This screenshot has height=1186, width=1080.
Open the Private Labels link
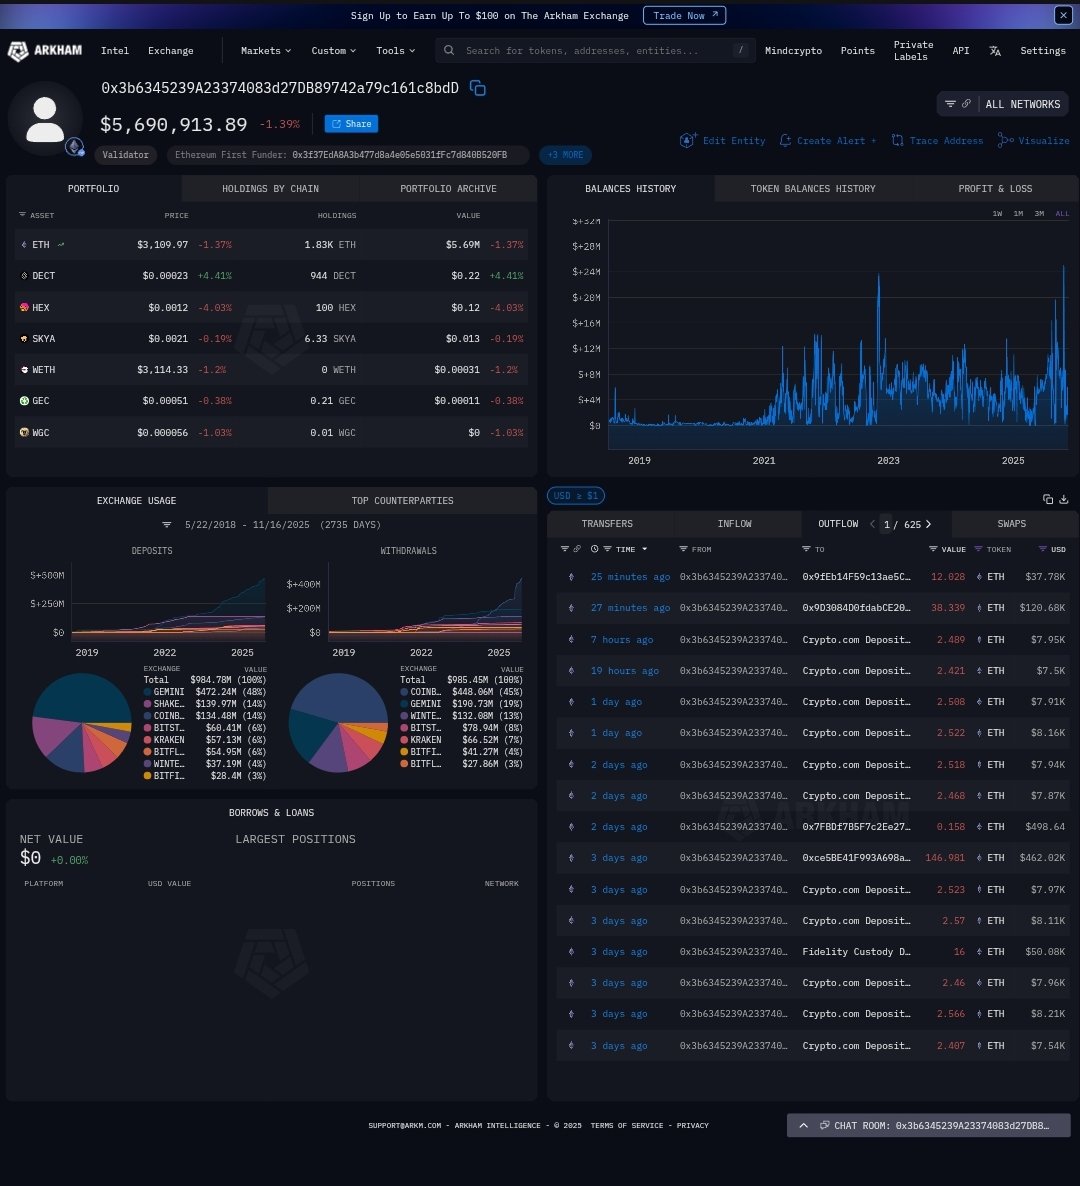[913, 51]
